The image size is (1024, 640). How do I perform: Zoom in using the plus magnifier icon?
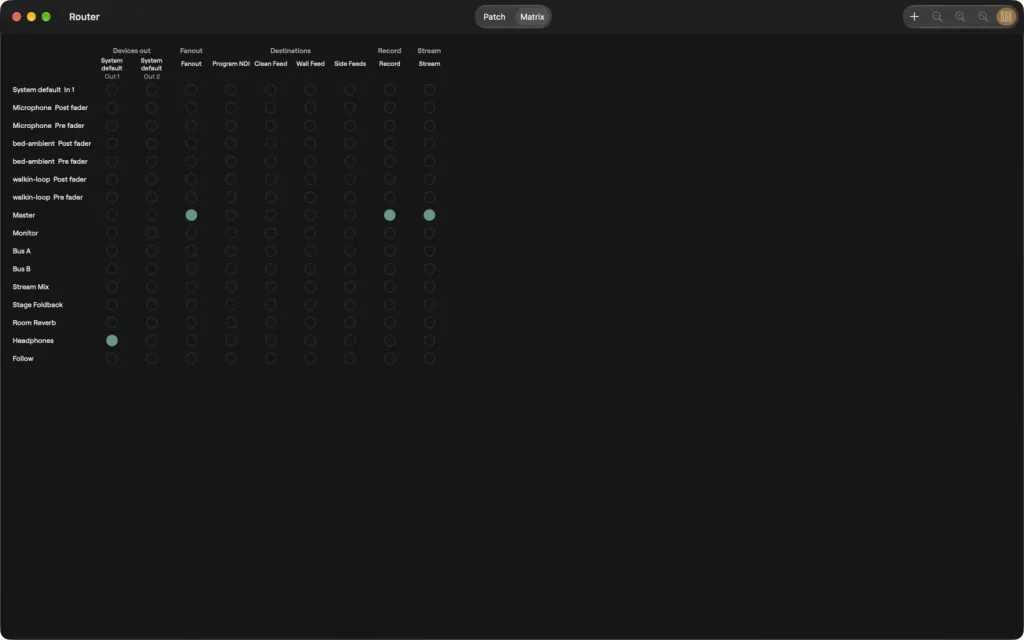[960, 17]
